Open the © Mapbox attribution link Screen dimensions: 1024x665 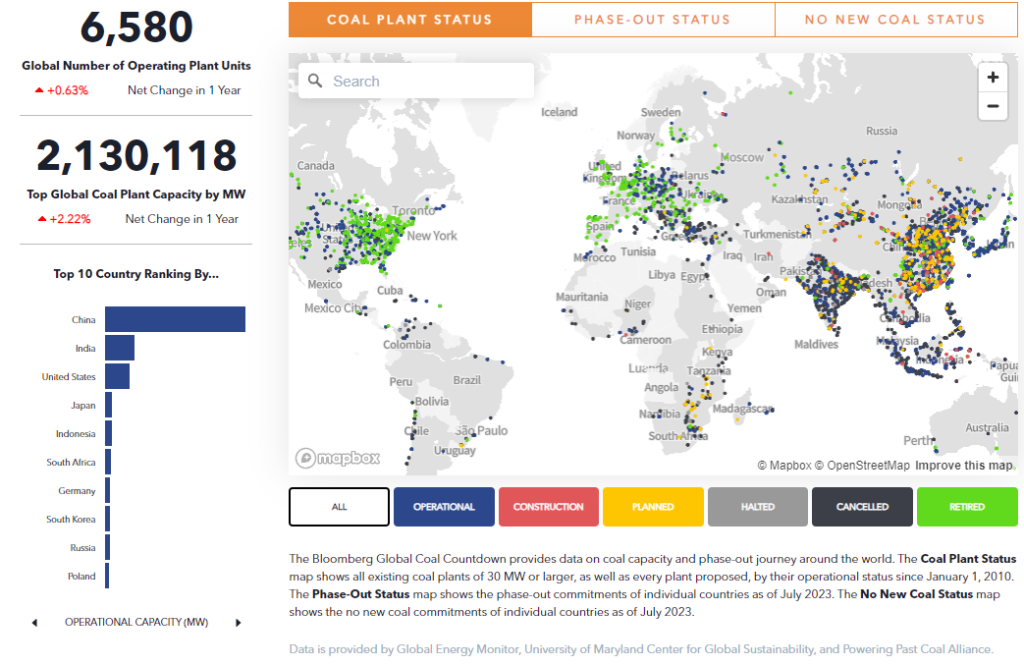[784, 465]
